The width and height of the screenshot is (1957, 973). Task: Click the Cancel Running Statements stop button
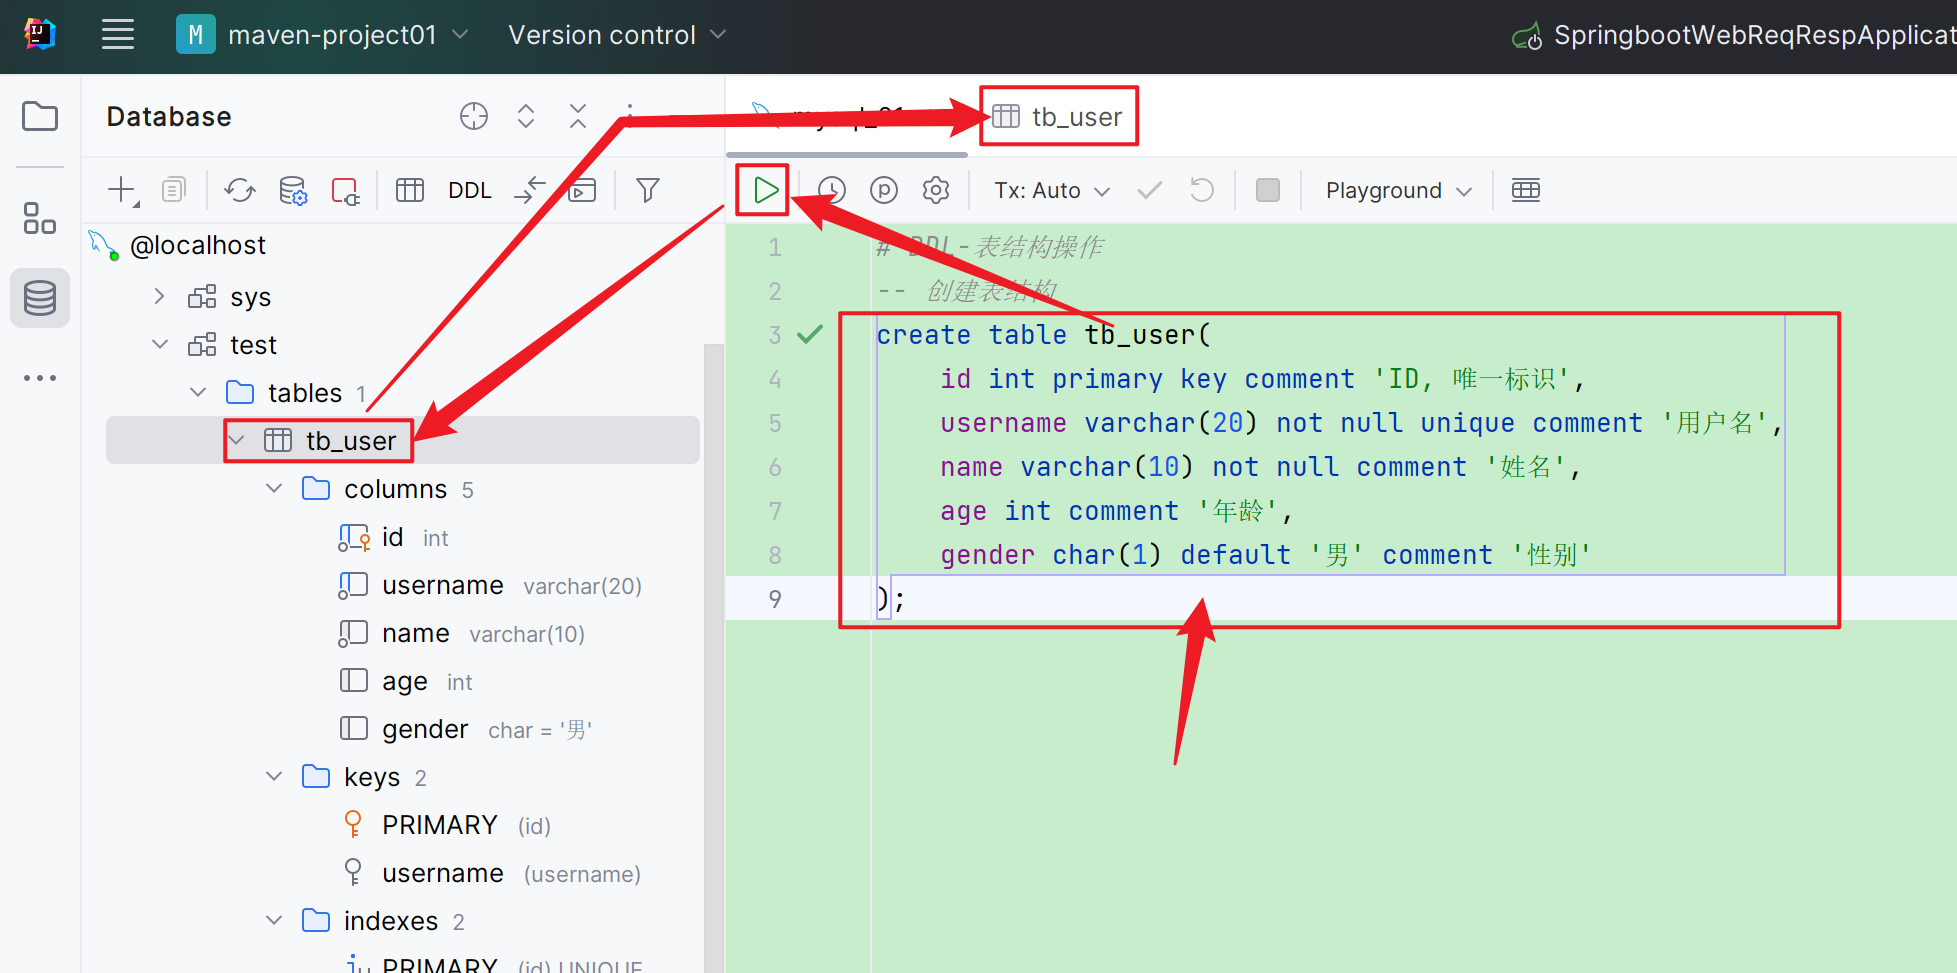[x=1268, y=190]
